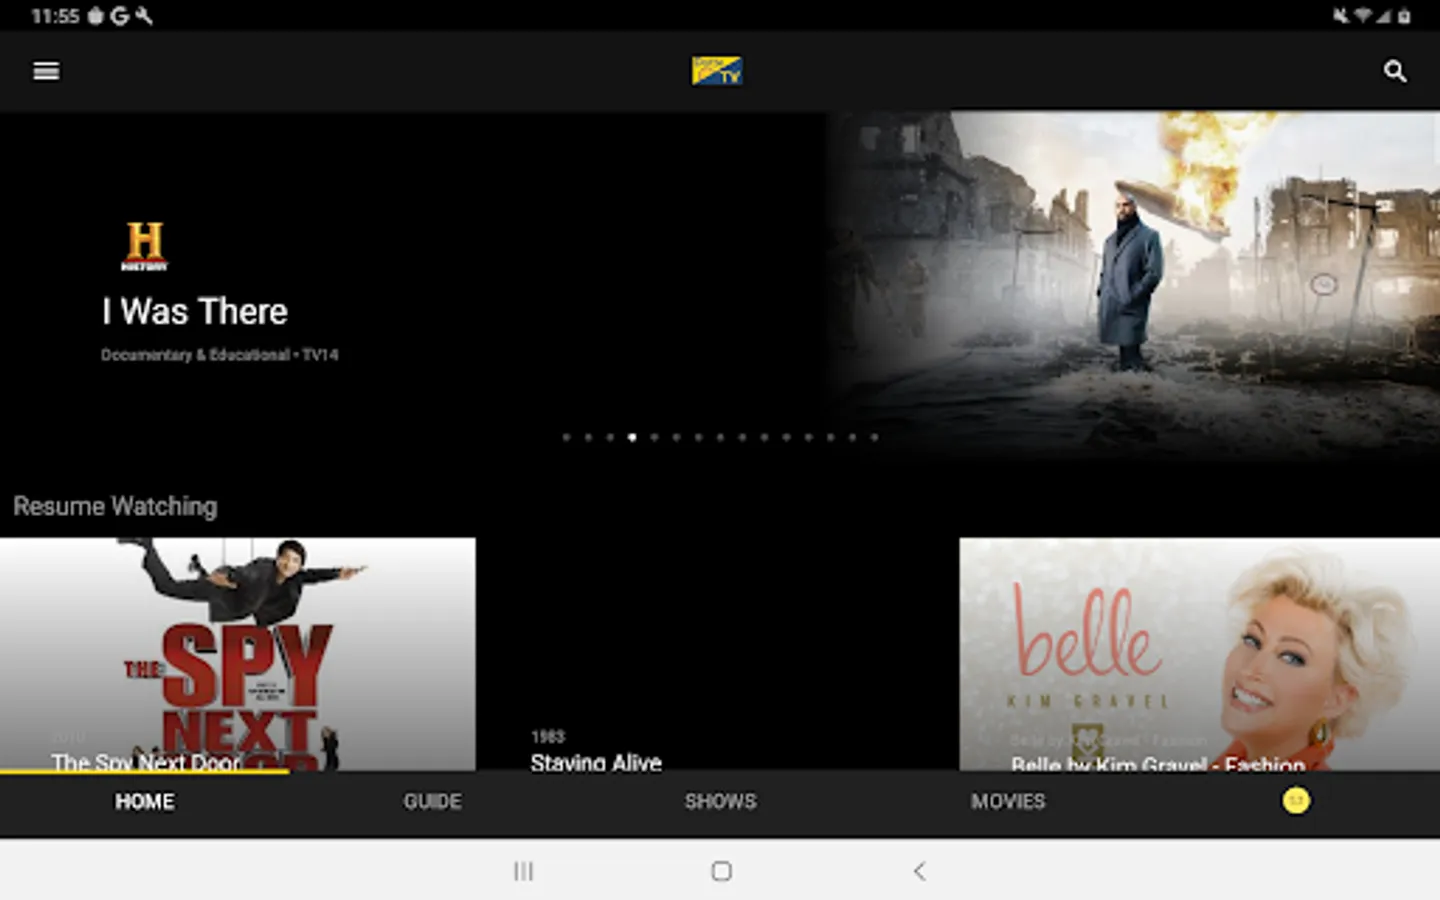Click the '1983' year label on Staying Alive

tap(548, 736)
